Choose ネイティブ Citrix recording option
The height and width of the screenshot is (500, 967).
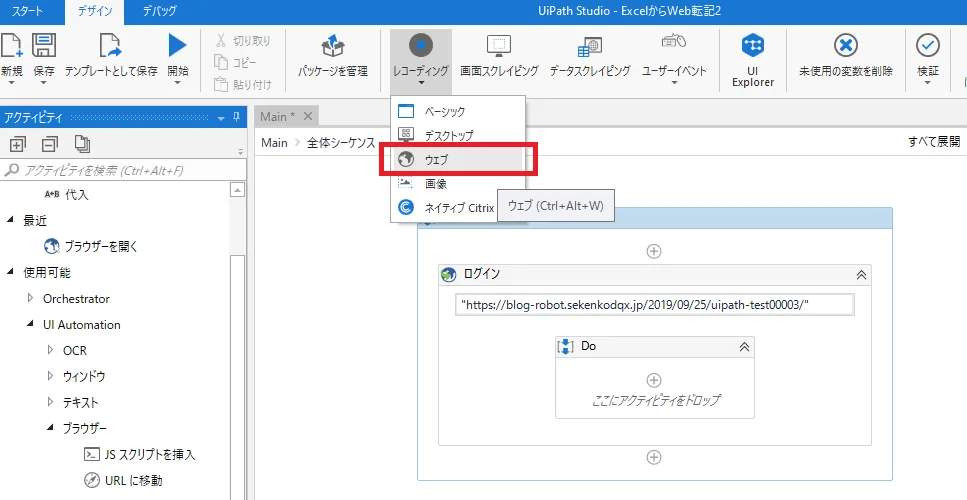click(x=458, y=208)
